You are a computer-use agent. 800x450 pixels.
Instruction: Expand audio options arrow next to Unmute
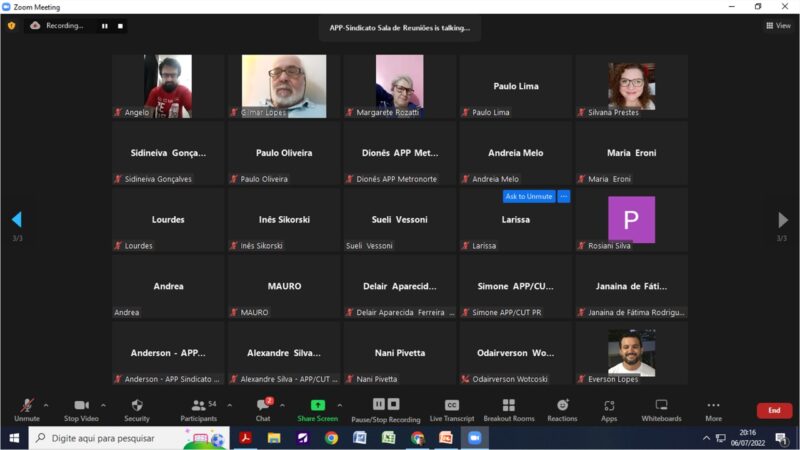click(46, 405)
